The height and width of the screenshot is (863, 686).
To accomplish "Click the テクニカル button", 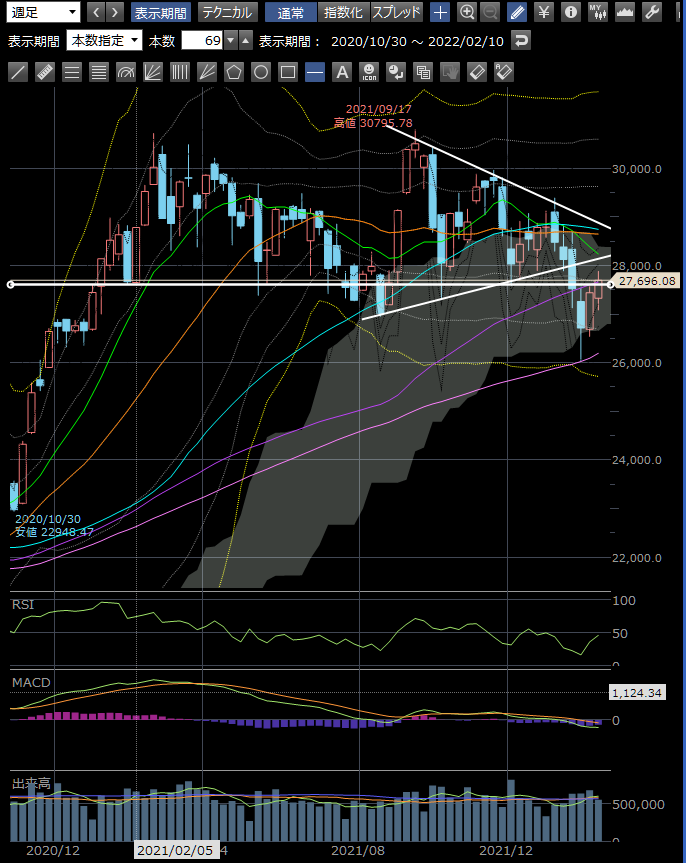I will pos(226,13).
